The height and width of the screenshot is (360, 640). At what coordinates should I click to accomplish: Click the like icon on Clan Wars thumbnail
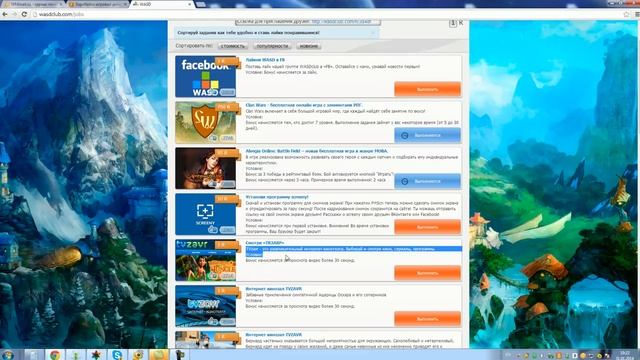pos(213,138)
